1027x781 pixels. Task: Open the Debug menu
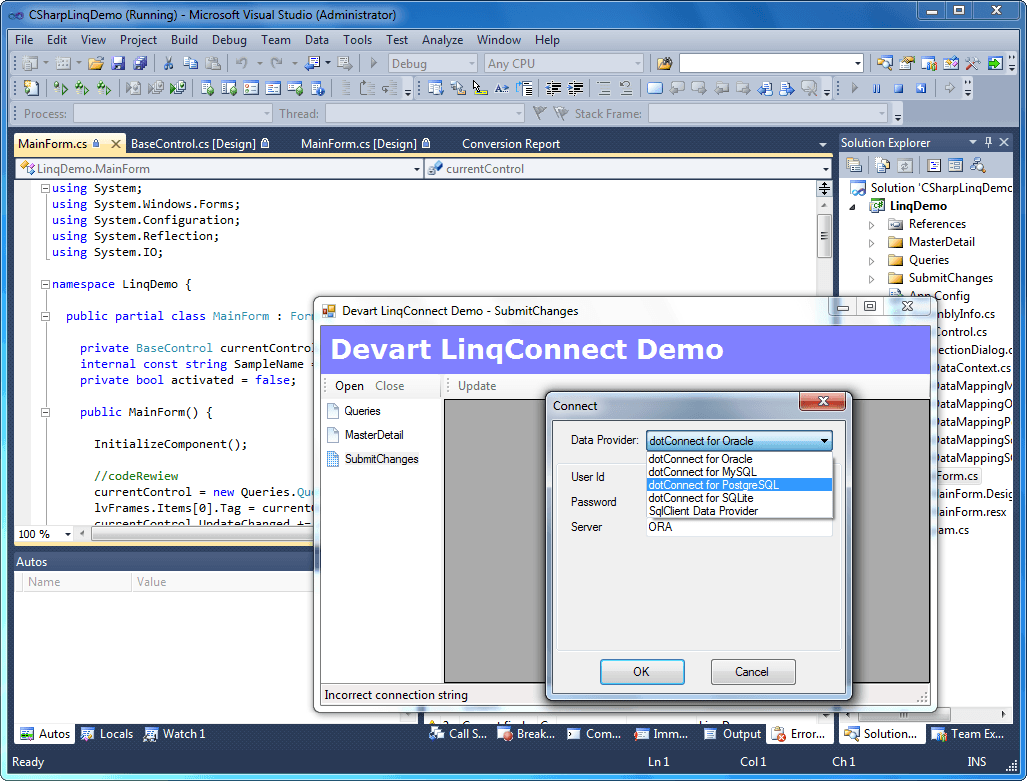pos(229,40)
